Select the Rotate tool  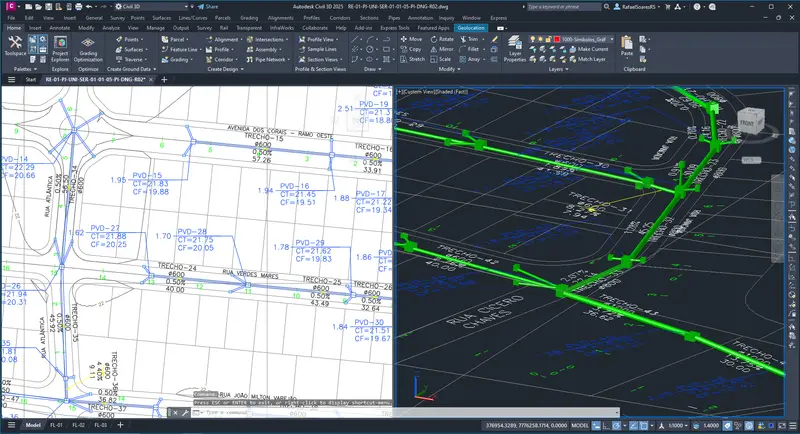tap(442, 39)
